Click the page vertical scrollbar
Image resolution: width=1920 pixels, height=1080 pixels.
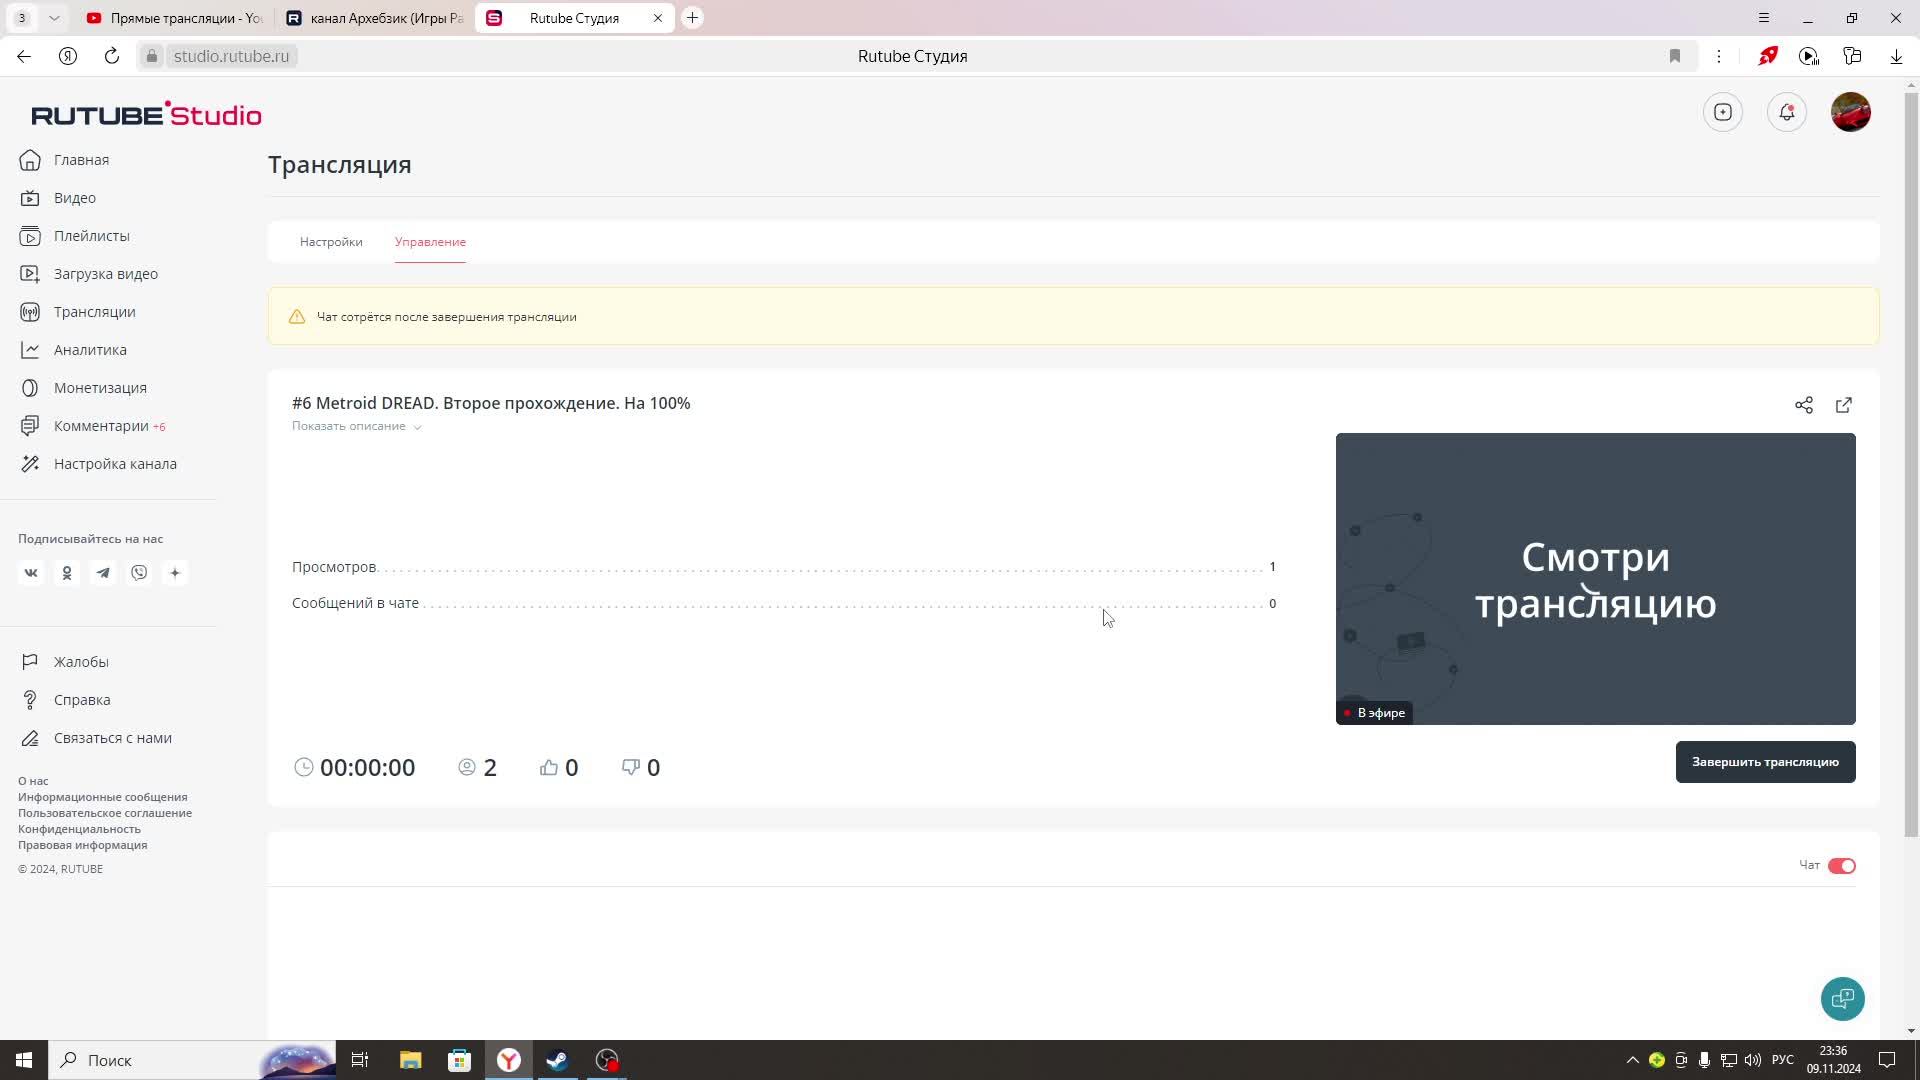click(1911, 460)
